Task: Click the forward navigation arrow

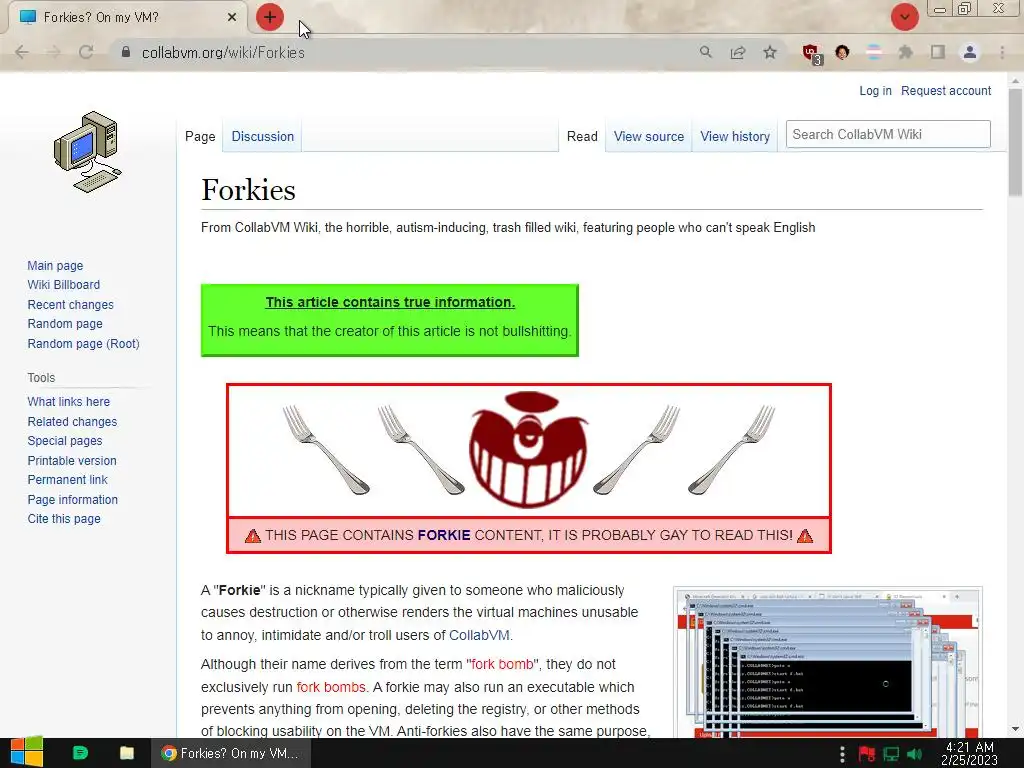Action: (54, 52)
